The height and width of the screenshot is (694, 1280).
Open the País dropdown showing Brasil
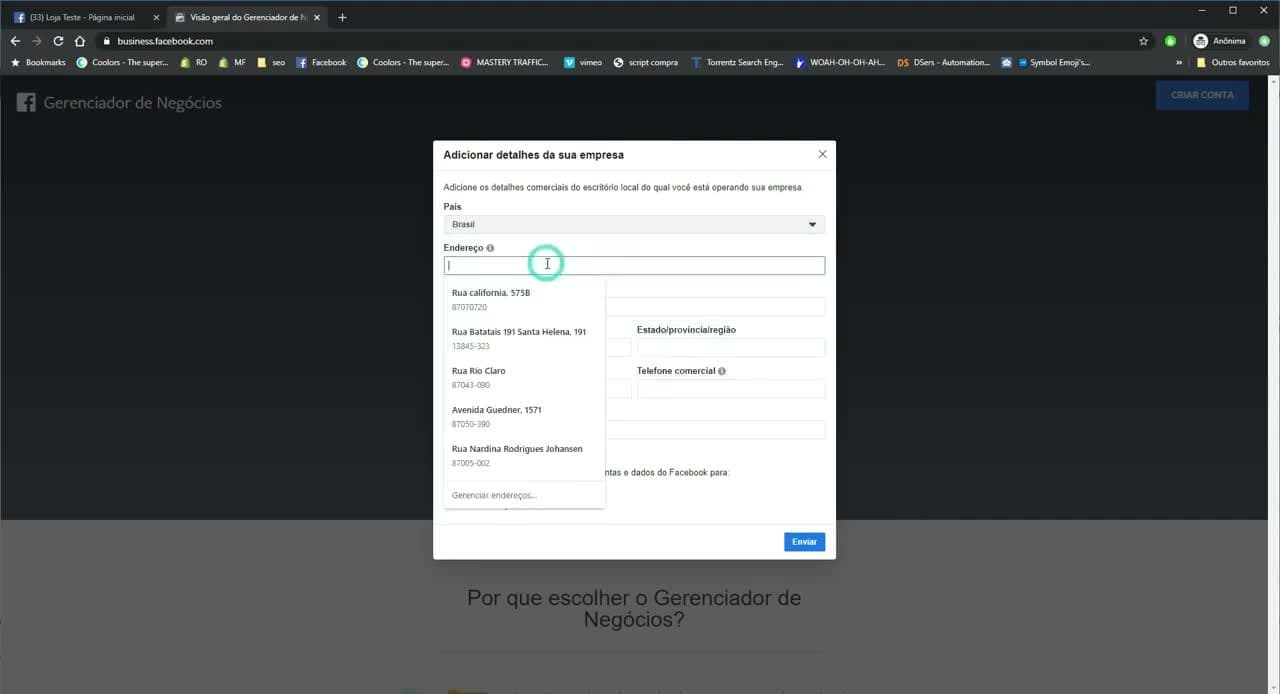click(x=634, y=225)
